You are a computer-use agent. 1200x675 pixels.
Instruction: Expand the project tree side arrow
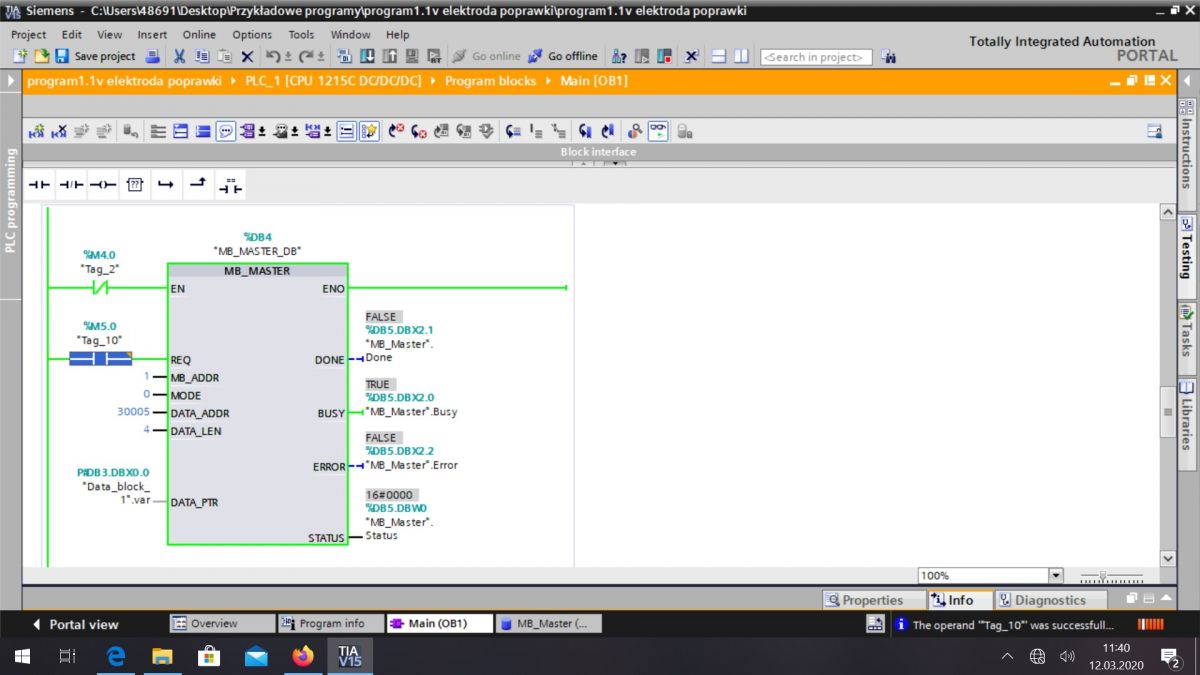10,81
